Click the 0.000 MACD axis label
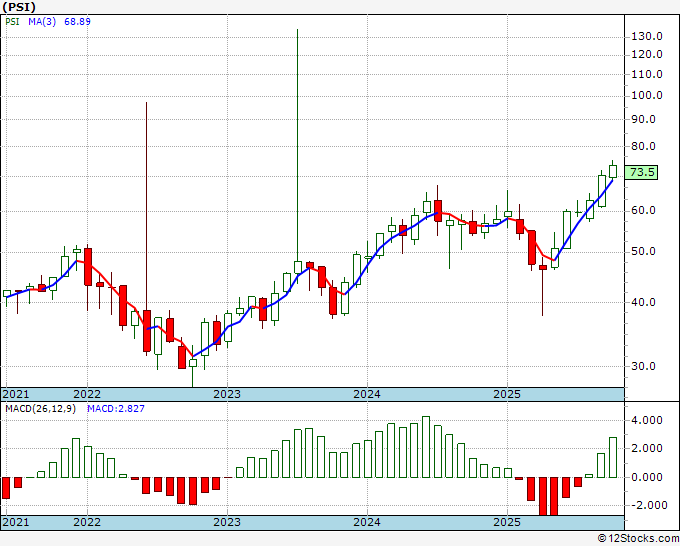The image size is (680, 546). point(647,477)
